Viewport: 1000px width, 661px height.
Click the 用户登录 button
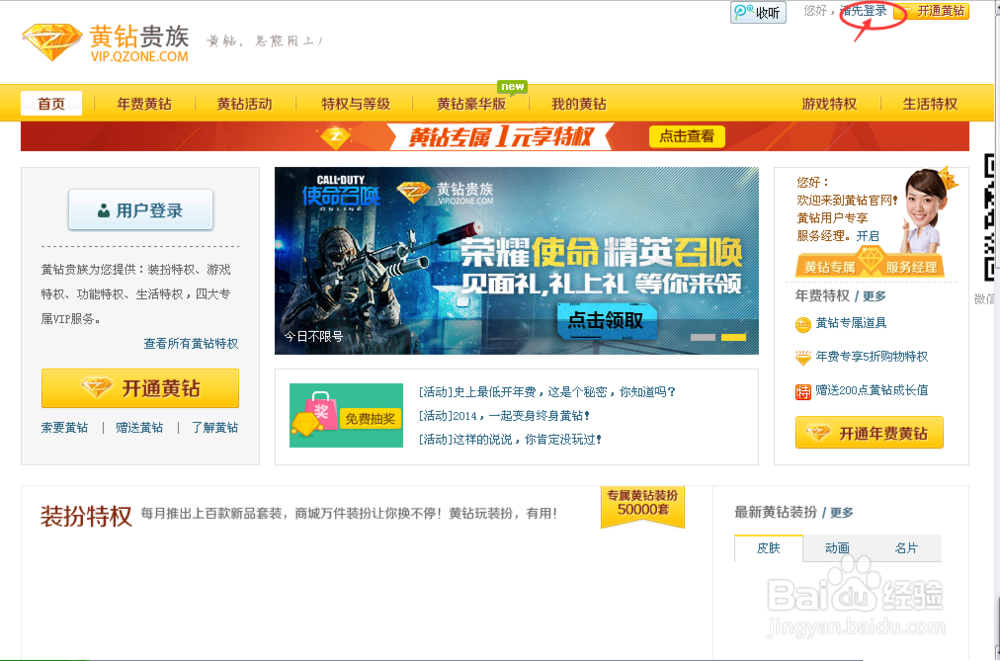(141, 210)
